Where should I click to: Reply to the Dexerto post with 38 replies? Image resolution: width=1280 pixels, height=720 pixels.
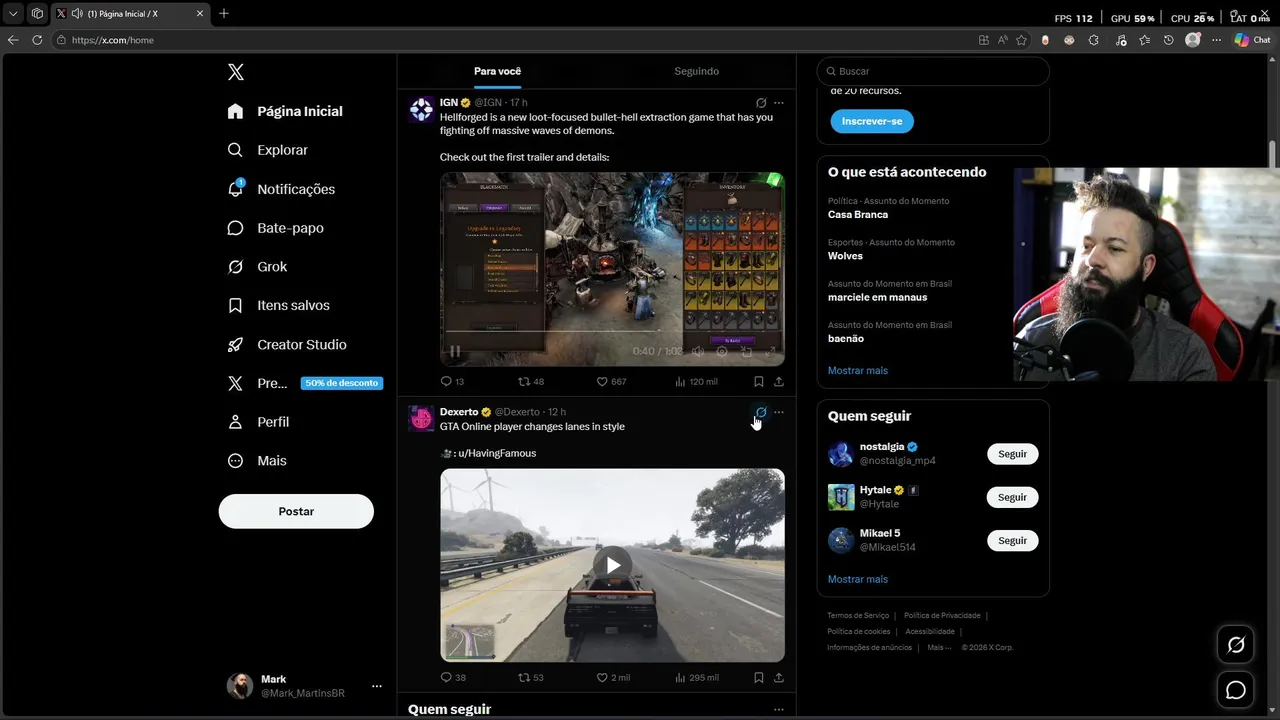point(453,677)
